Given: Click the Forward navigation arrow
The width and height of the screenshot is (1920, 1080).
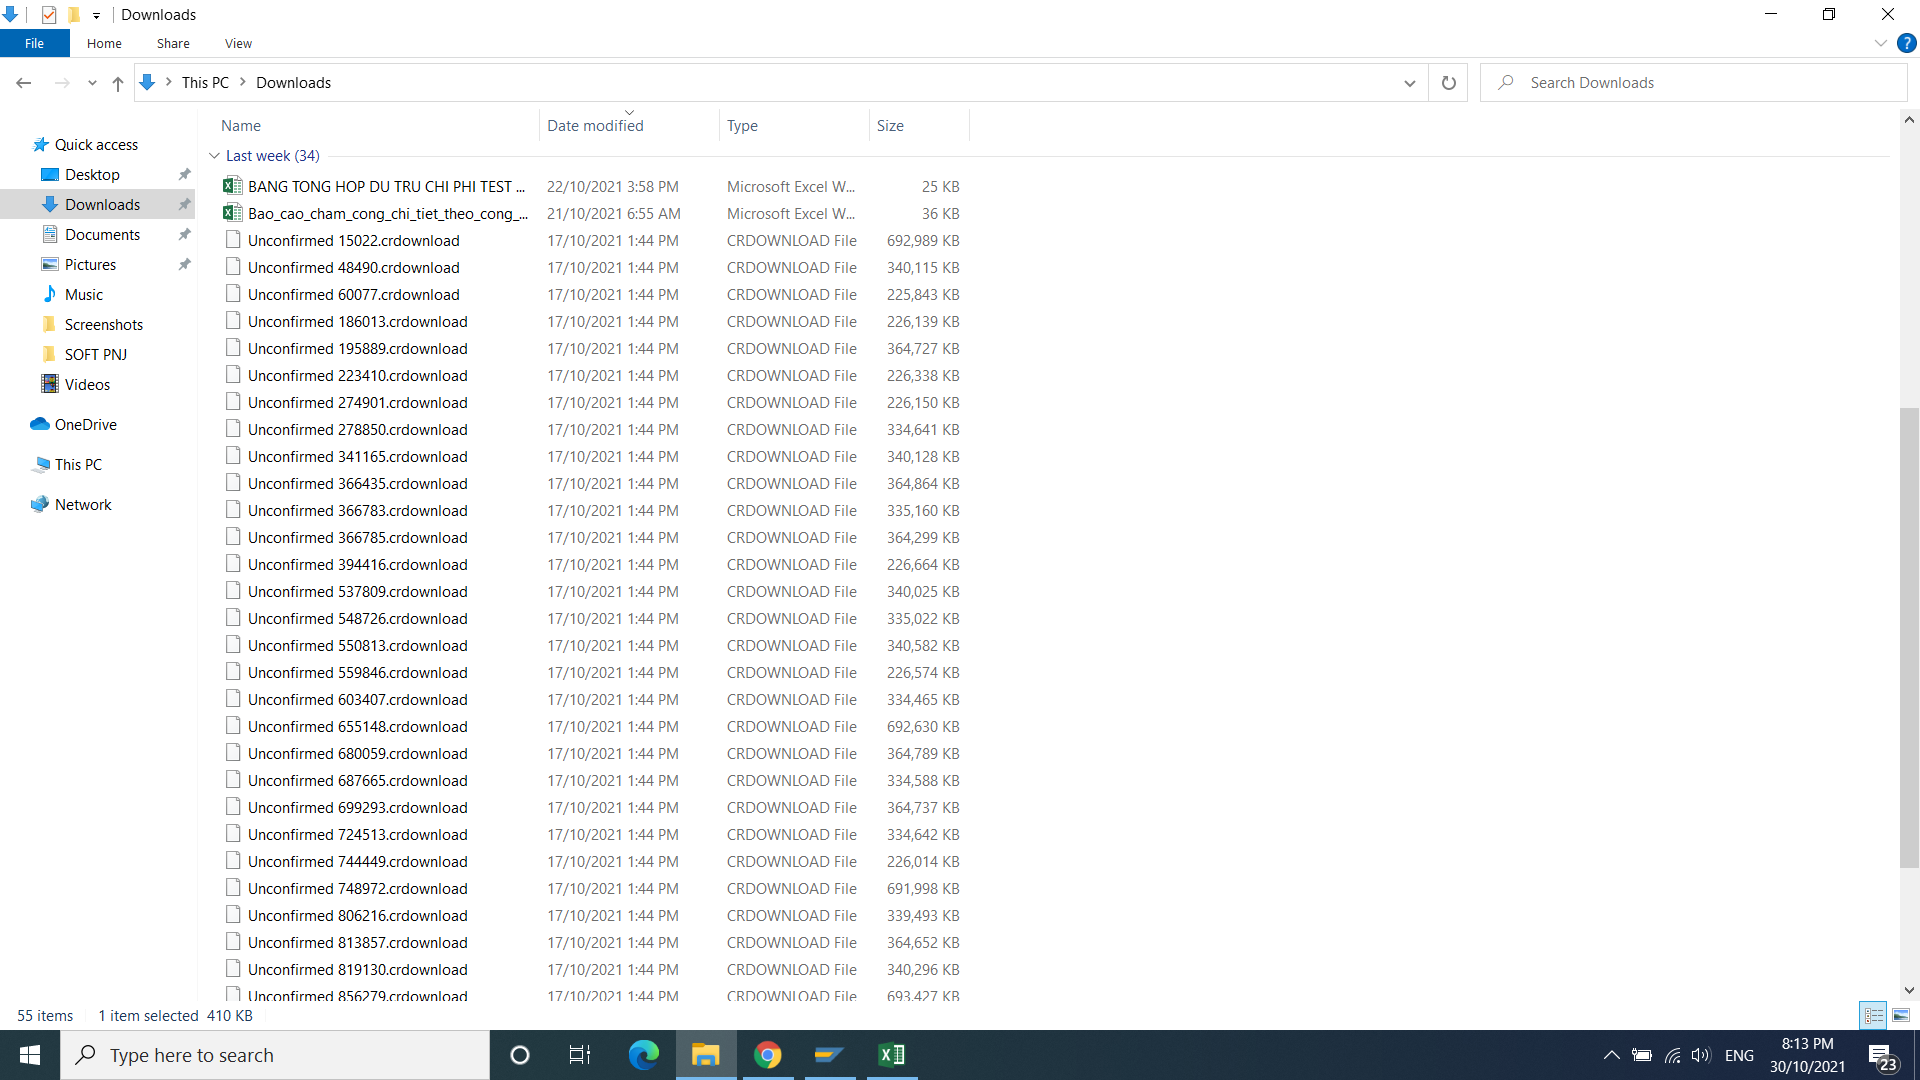Looking at the screenshot, I should coord(62,83).
